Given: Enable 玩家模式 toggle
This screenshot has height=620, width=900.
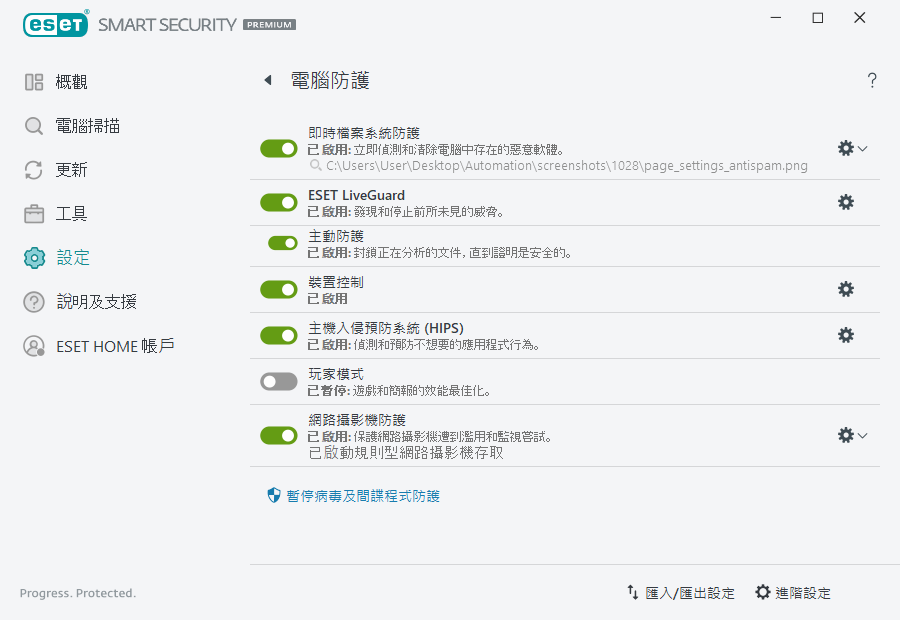Looking at the screenshot, I should pyautogui.click(x=278, y=380).
